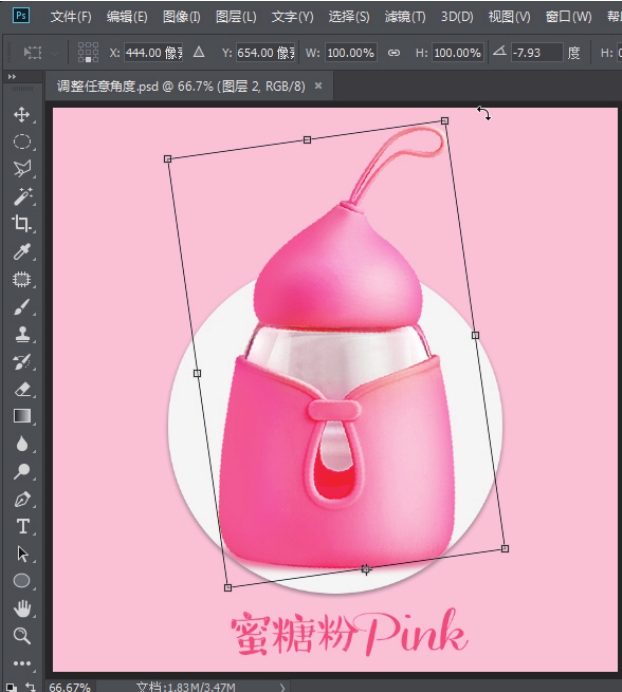Pick the Magic Wand tool

tap(21, 197)
